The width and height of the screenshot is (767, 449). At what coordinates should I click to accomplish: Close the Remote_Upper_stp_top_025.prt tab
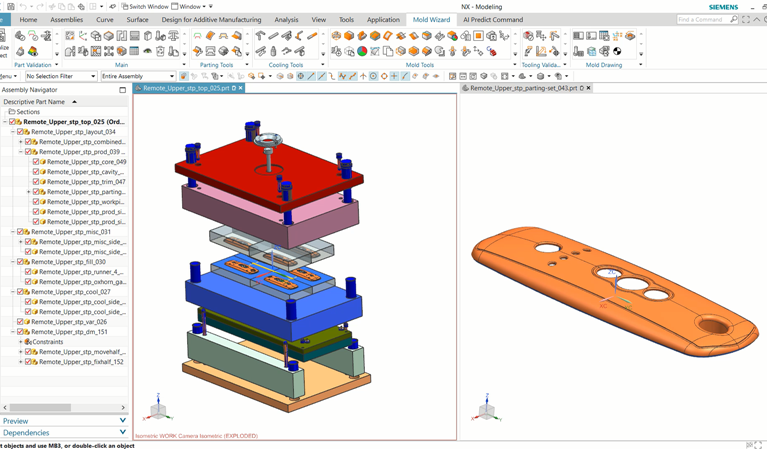[x=240, y=88]
